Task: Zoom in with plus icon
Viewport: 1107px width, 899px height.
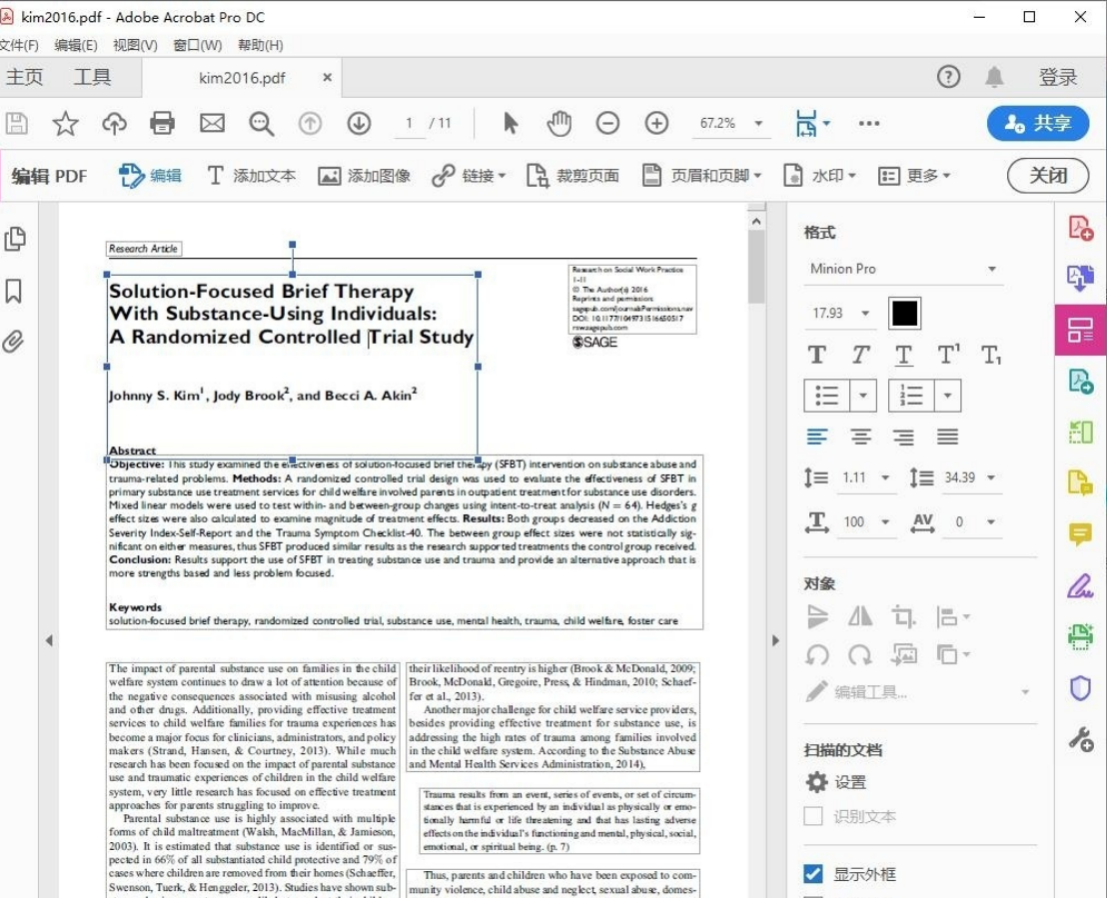Action: pyautogui.click(x=657, y=124)
